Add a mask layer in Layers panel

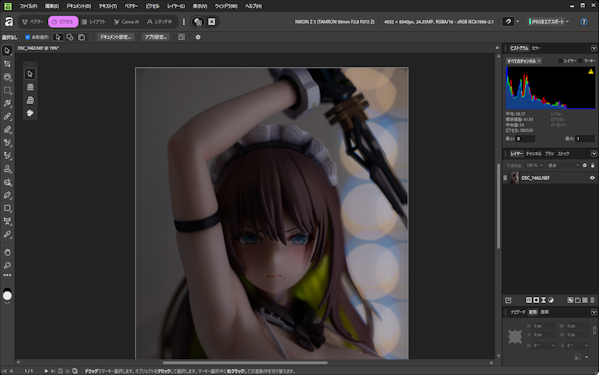[536, 300]
